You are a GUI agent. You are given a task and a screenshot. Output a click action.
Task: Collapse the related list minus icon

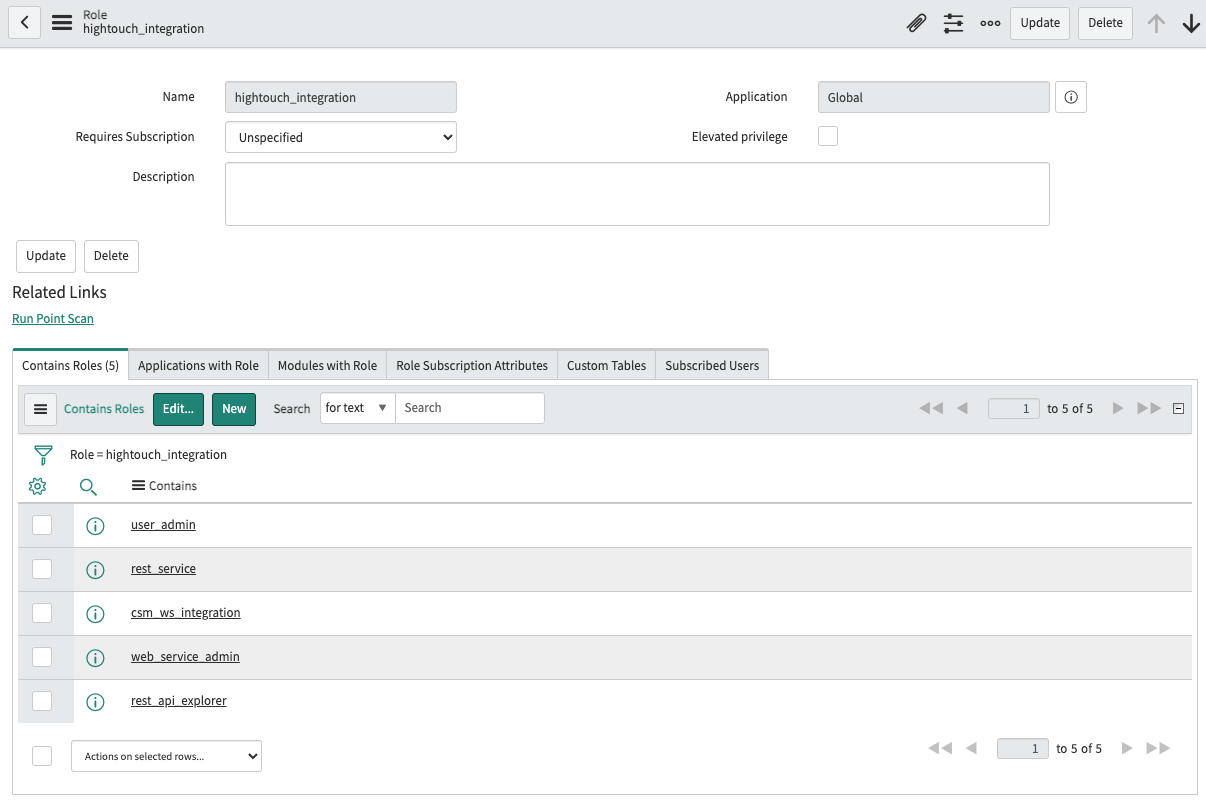(x=1179, y=408)
